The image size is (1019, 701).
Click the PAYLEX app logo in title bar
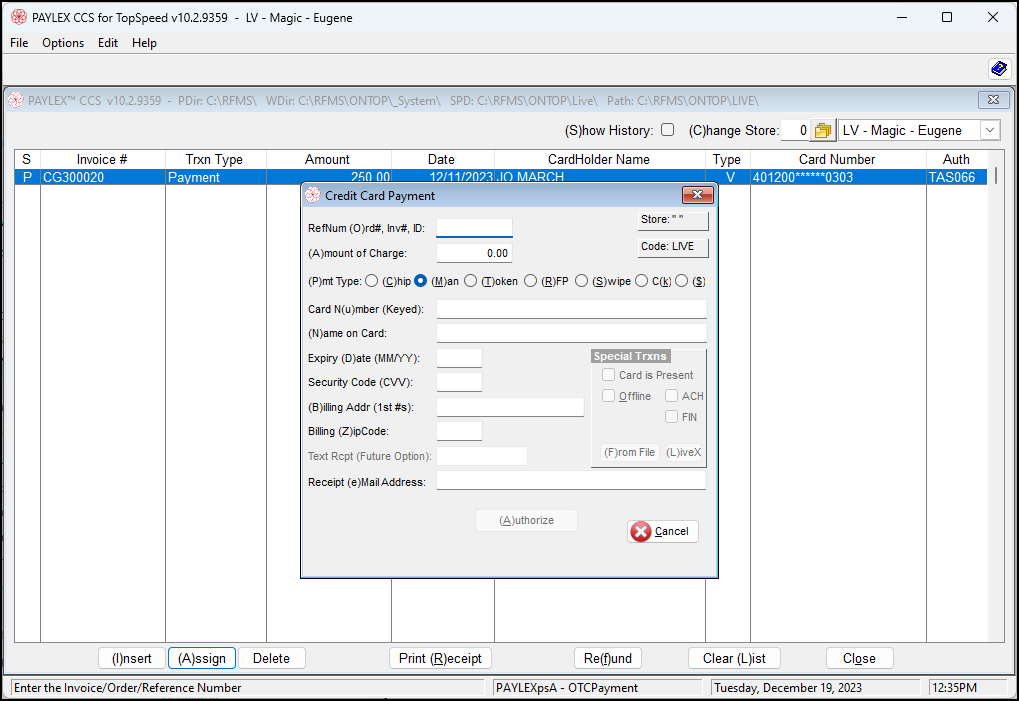(19, 18)
